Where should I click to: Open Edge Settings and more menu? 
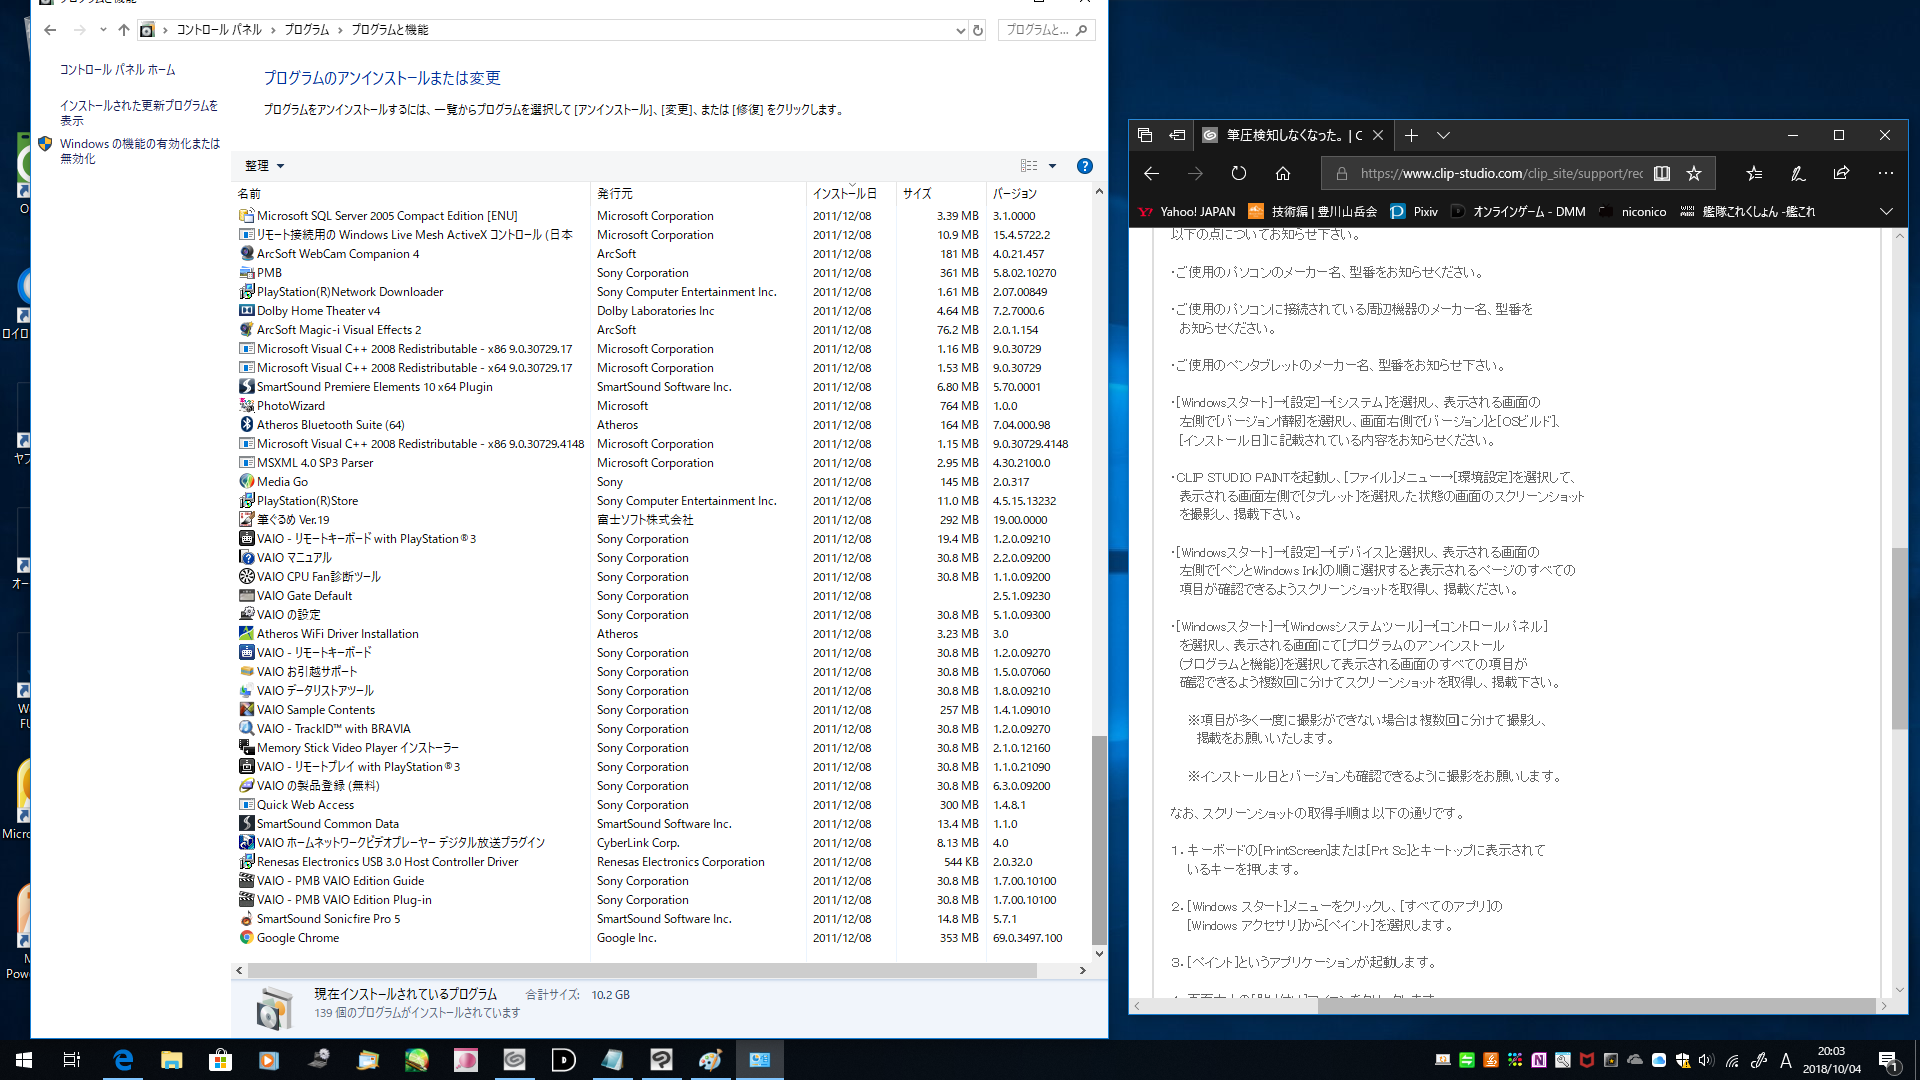pos(1885,174)
